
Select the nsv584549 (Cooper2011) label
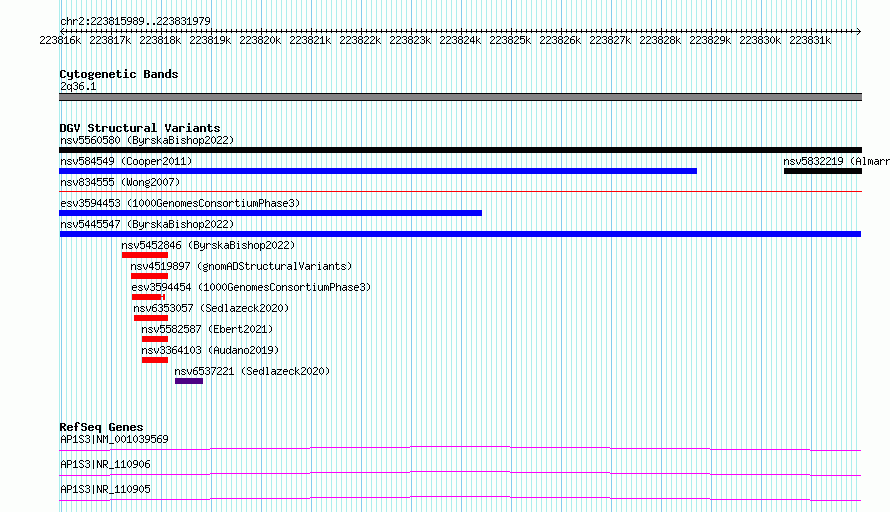click(126, 161)
